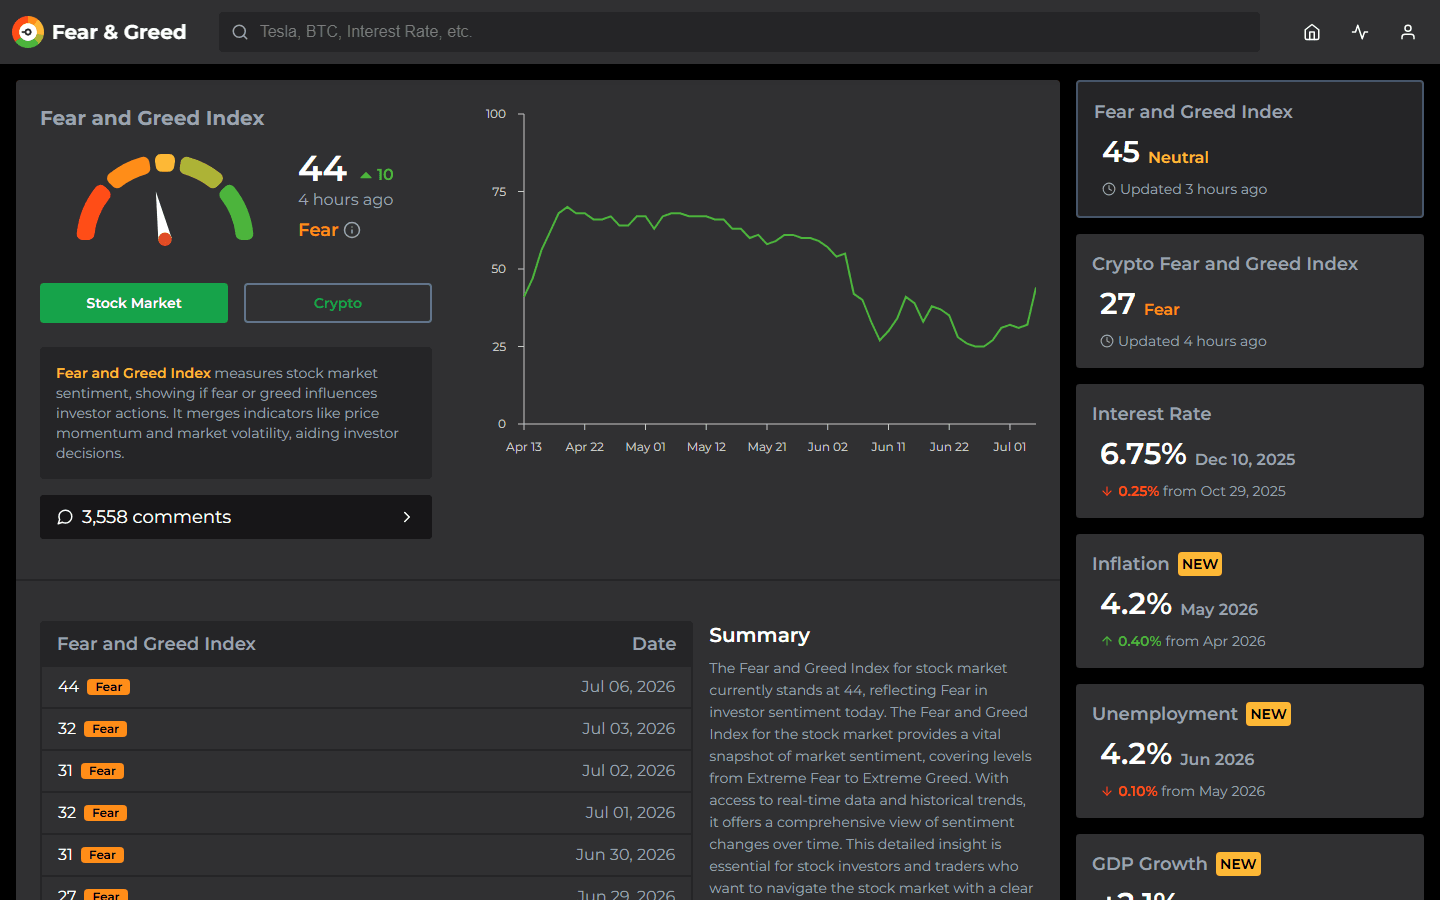Click the comment bubble icon
The image size is (1440, 900).
pos(65,517)
